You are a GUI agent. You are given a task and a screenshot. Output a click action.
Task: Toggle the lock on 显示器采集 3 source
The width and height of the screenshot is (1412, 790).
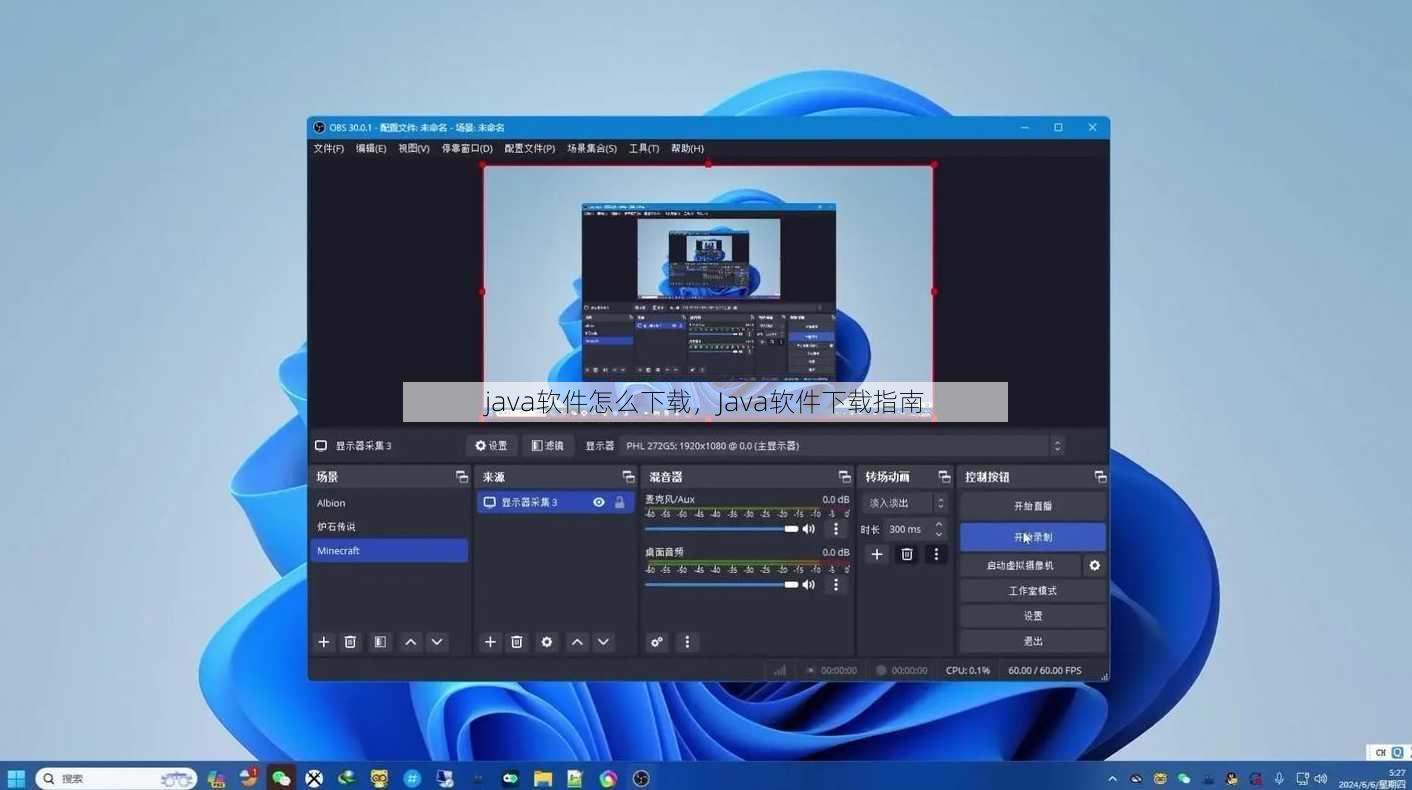click(x=620, y=502)
